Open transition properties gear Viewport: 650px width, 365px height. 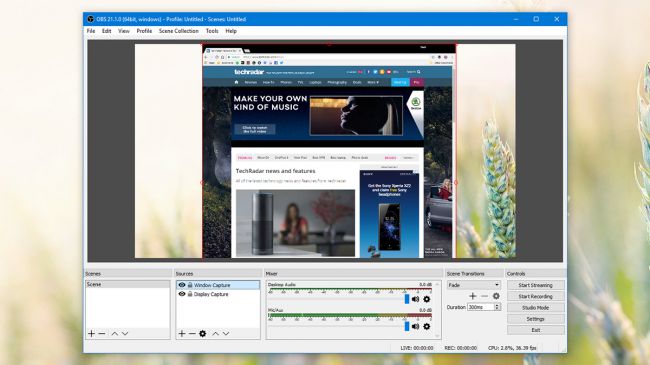tap(496, 296)
